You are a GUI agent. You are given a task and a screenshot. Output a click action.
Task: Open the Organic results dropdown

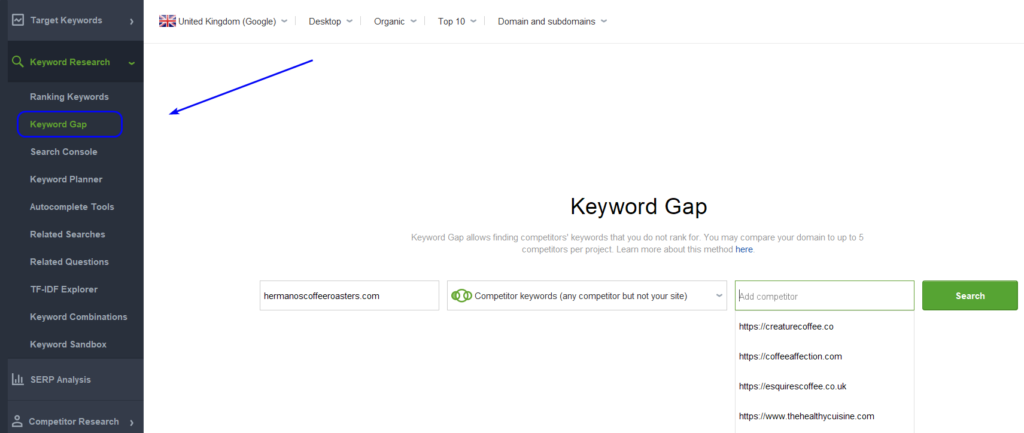coord(395,21)
